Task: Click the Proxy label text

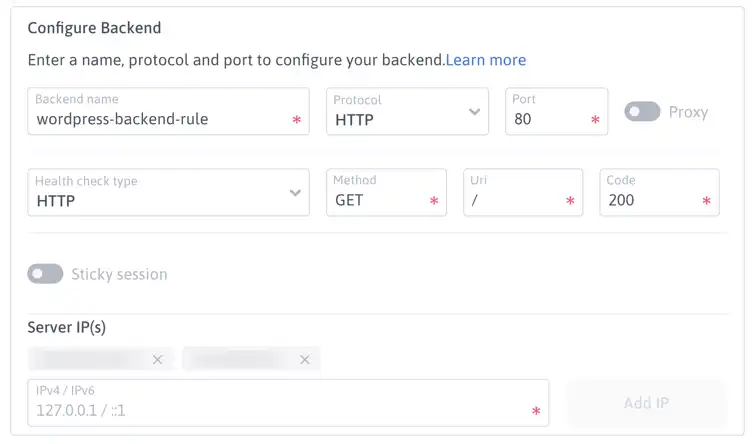Action: [x=688, y=112]
